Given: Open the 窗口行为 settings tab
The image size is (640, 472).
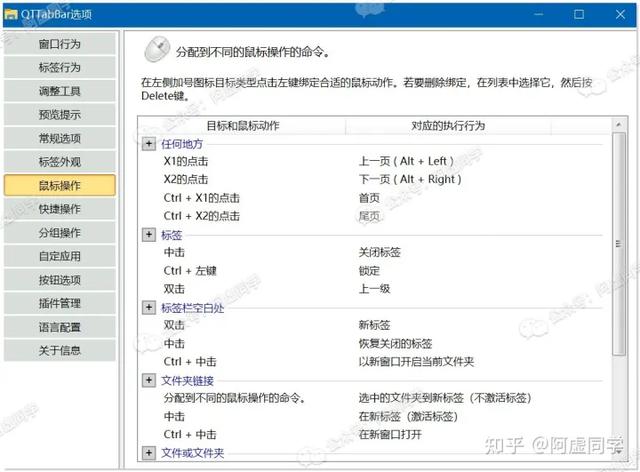Looking at the screenshot, I should click(x=60, y=44).
